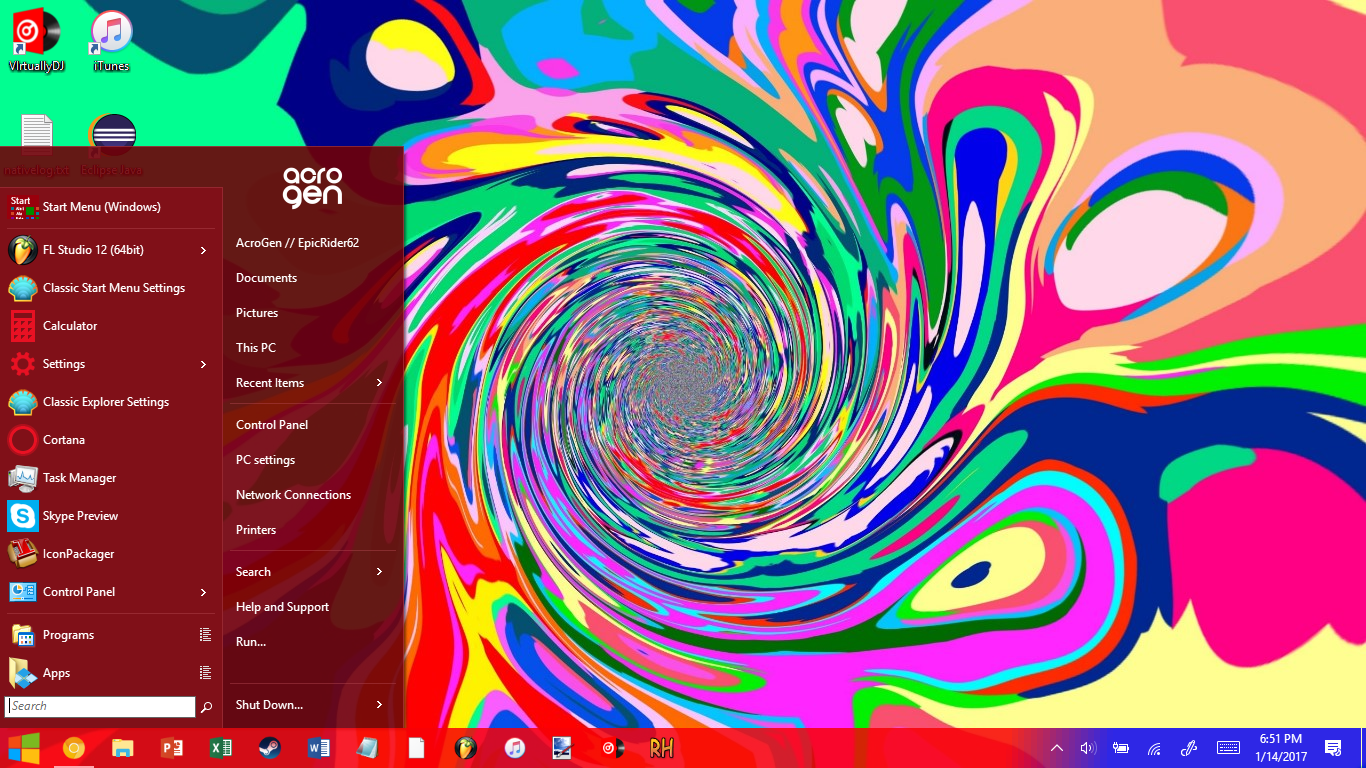
Task: Open This PC from the start menu
Action: (310, 348)
